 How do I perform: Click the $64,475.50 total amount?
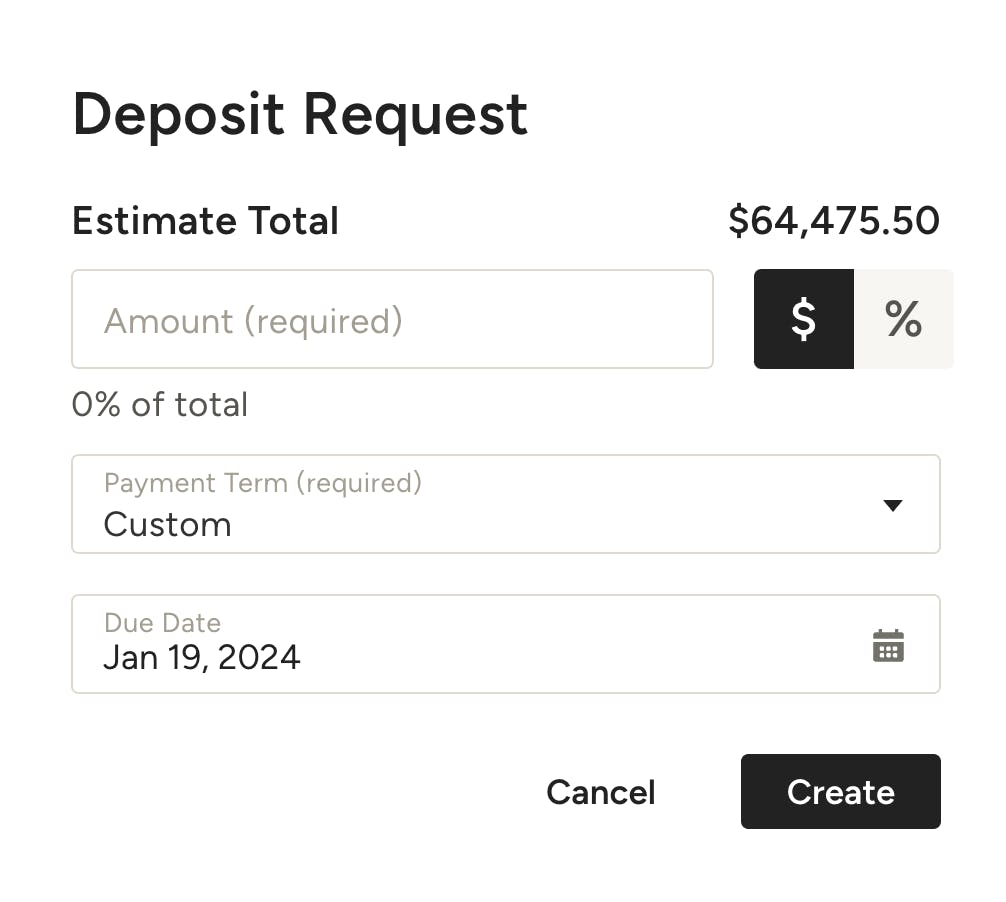coord(834,221)
